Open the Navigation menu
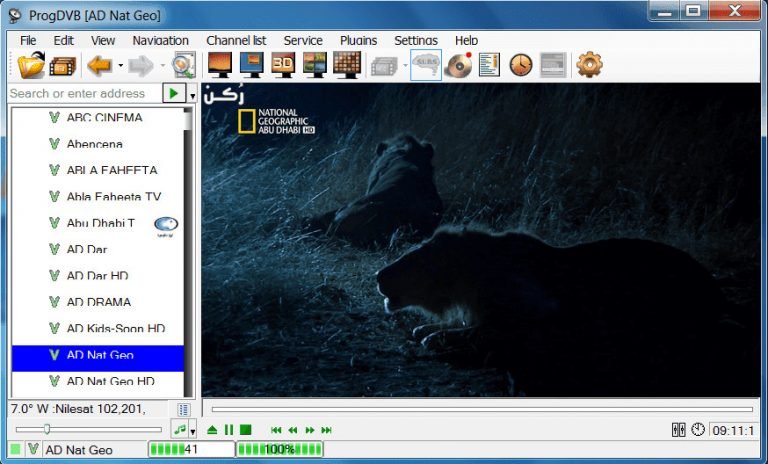The height and width of the screenshot is (464, 768). tap(161, 40)
